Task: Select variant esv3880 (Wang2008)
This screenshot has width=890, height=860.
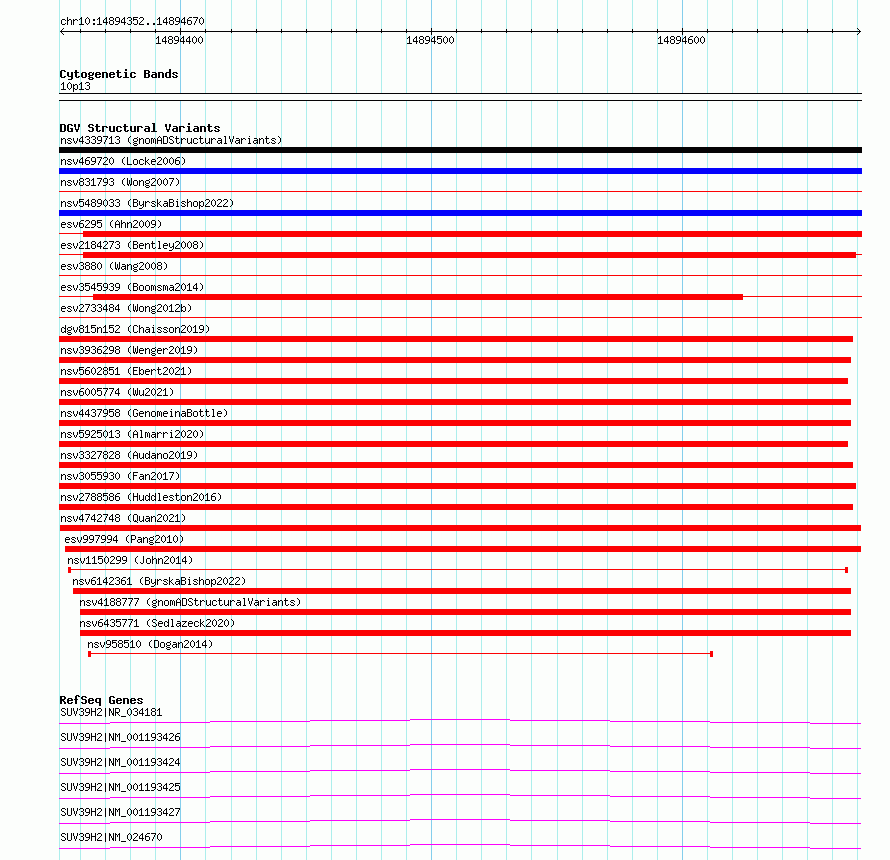Action: pyautogui.click(x=114, y=266)
